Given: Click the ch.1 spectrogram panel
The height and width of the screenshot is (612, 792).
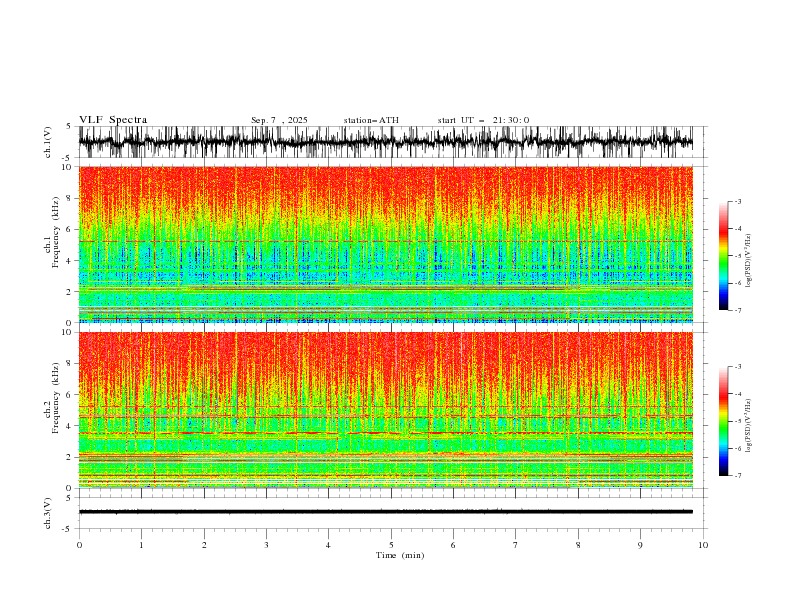Looking at the screenshot, I should click(386, 244).
